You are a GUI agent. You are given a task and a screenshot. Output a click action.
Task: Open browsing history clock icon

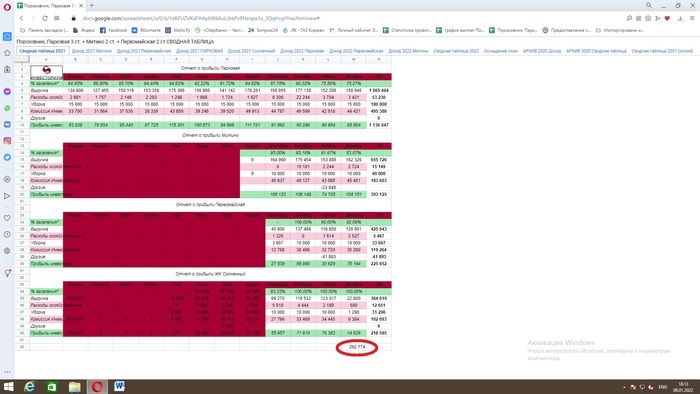(x=7, y=234)
